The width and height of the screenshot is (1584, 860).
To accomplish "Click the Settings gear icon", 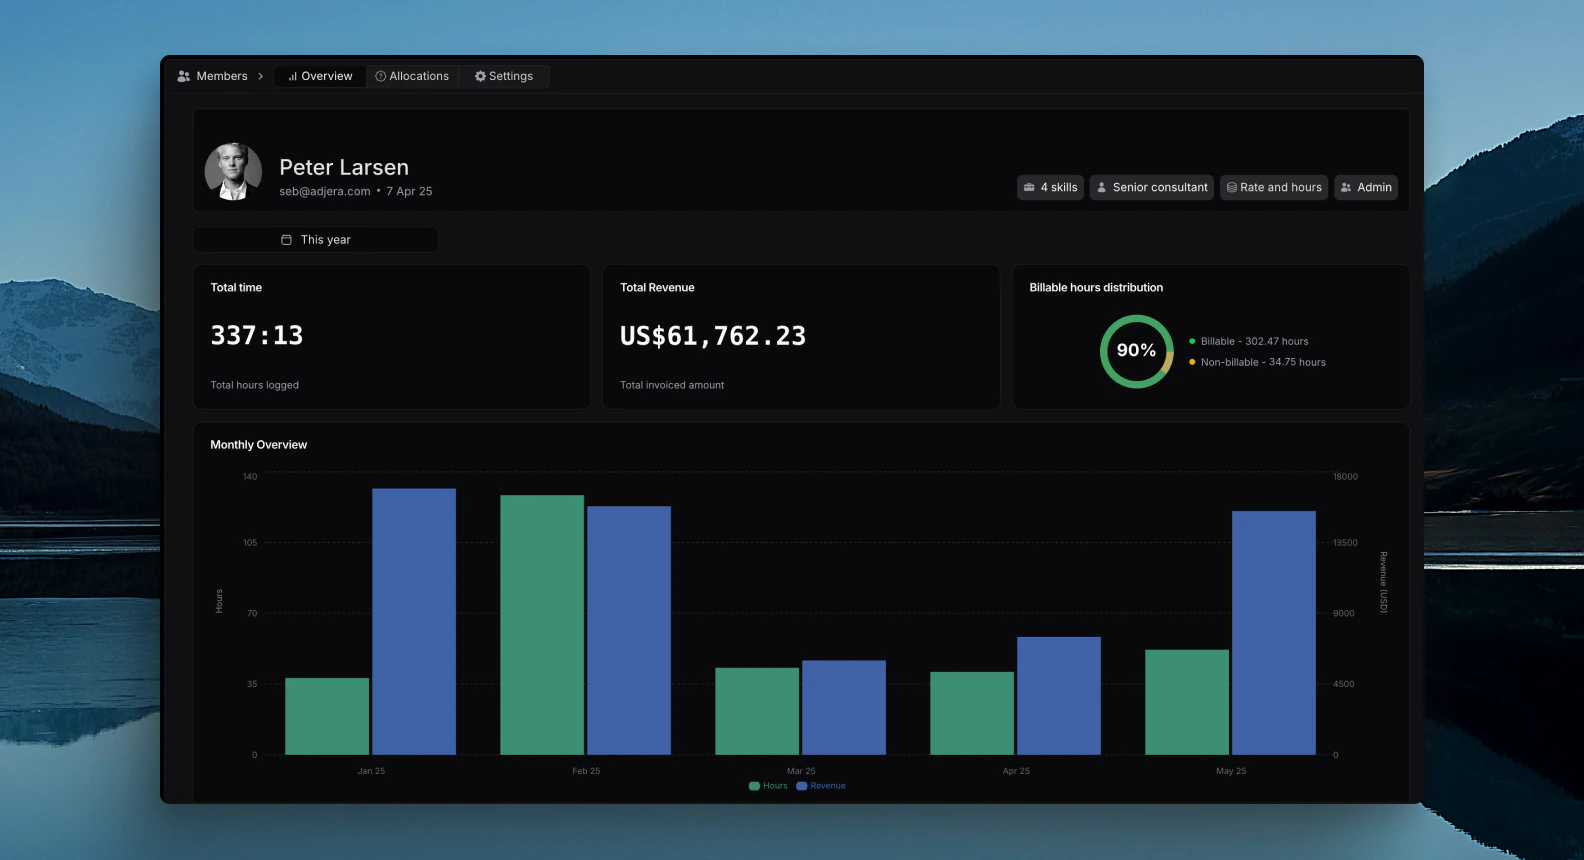I will coord(480,76).
